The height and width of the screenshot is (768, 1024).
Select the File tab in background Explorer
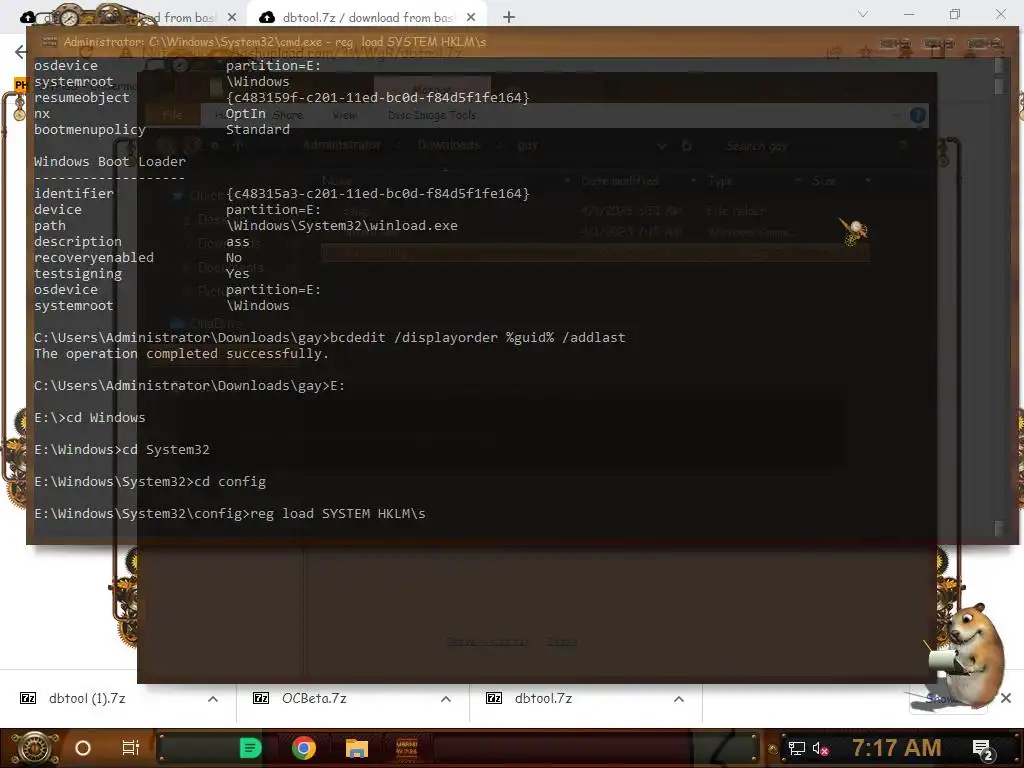point(172,115)
